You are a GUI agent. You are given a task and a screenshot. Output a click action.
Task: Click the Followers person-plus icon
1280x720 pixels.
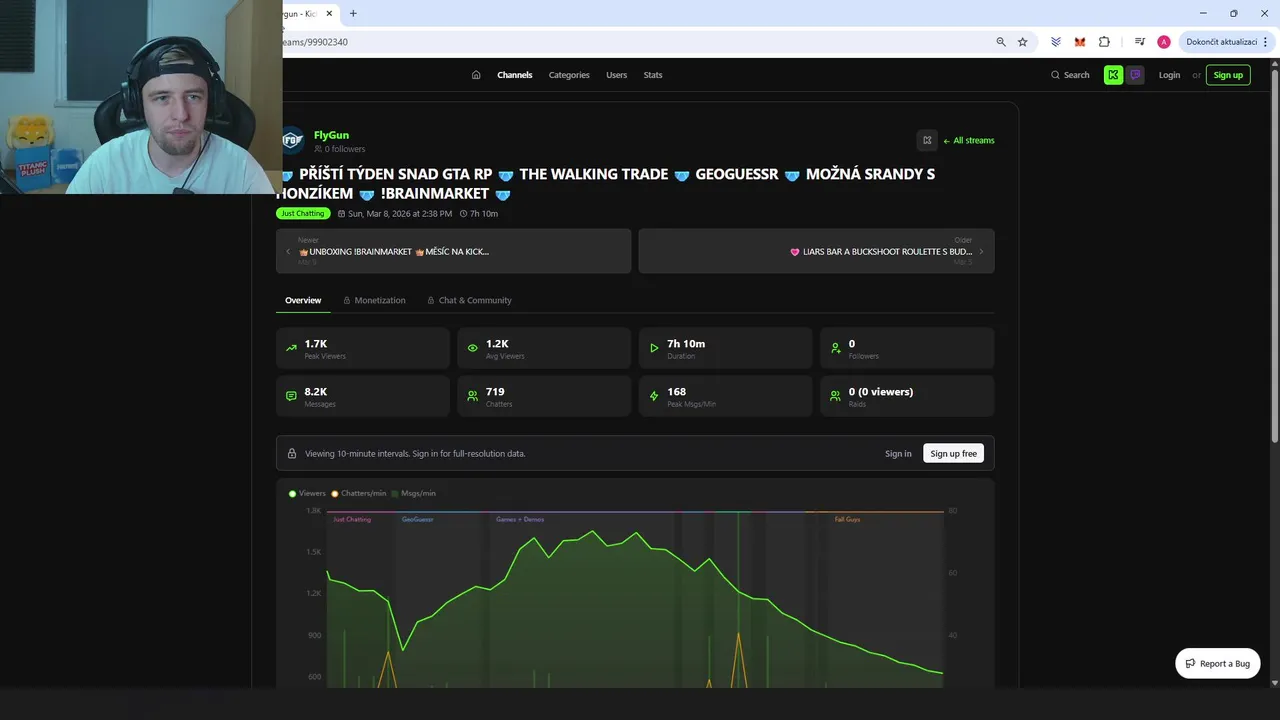tap(835, 348)
